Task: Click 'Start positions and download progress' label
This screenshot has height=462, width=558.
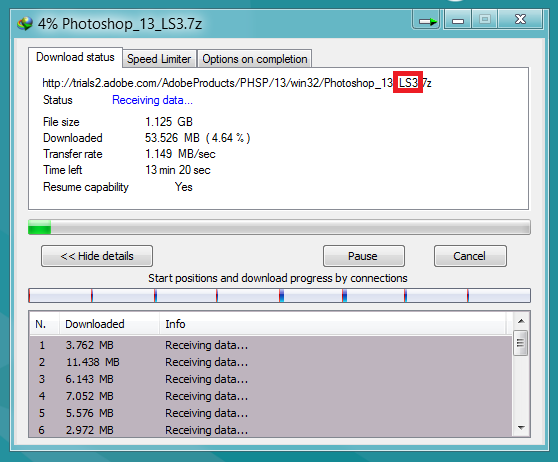Action: [x=278, y=278]
